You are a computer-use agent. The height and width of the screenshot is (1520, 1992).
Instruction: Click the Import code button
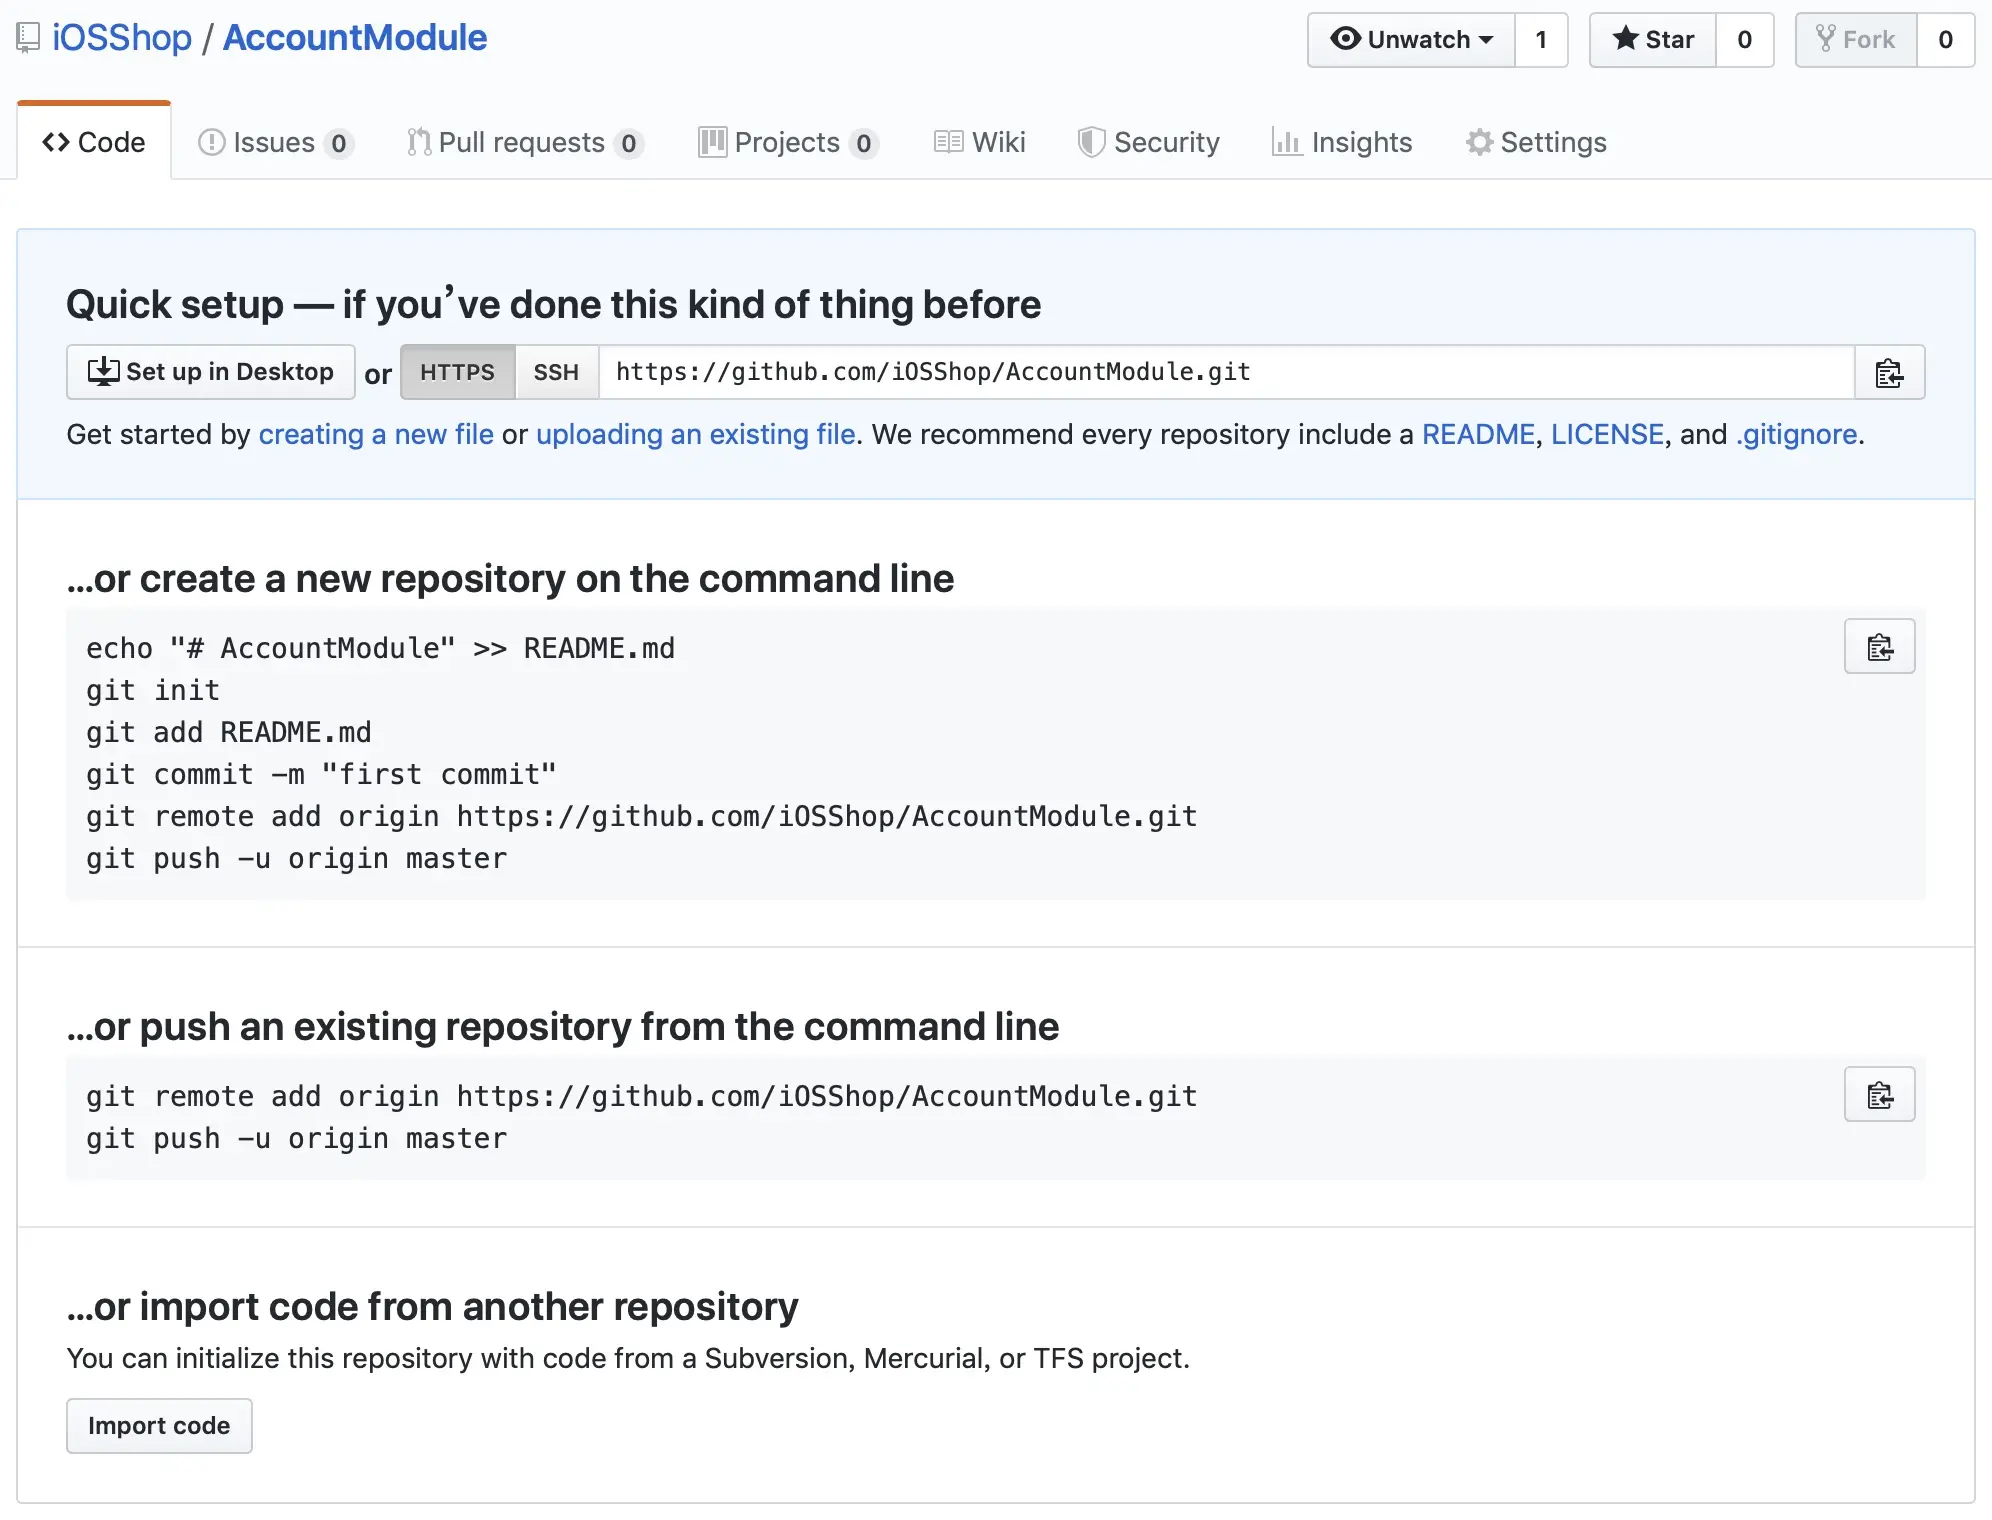pyautogui.click(x=159, y=1426)
